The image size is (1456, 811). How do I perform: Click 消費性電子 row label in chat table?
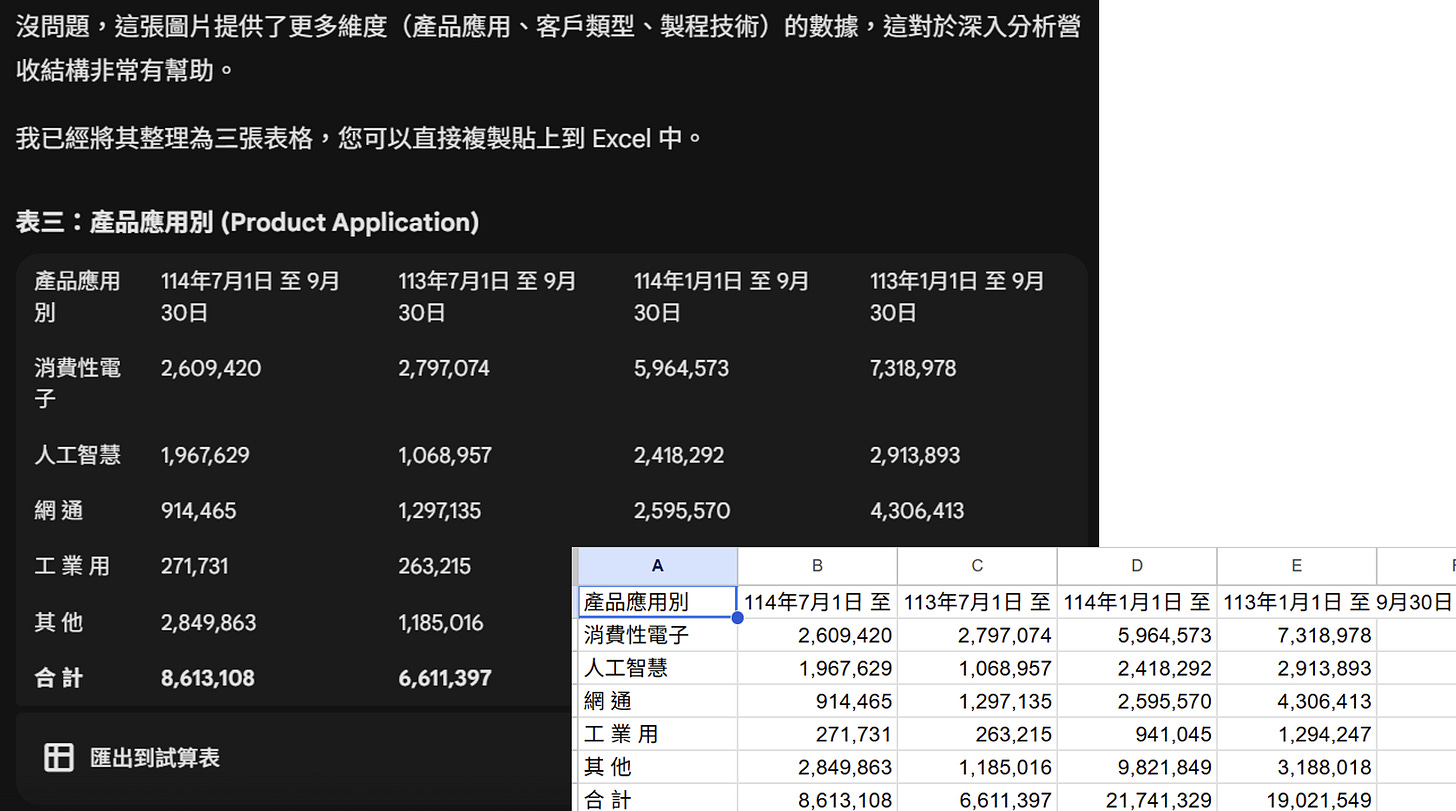pos(77,383)
